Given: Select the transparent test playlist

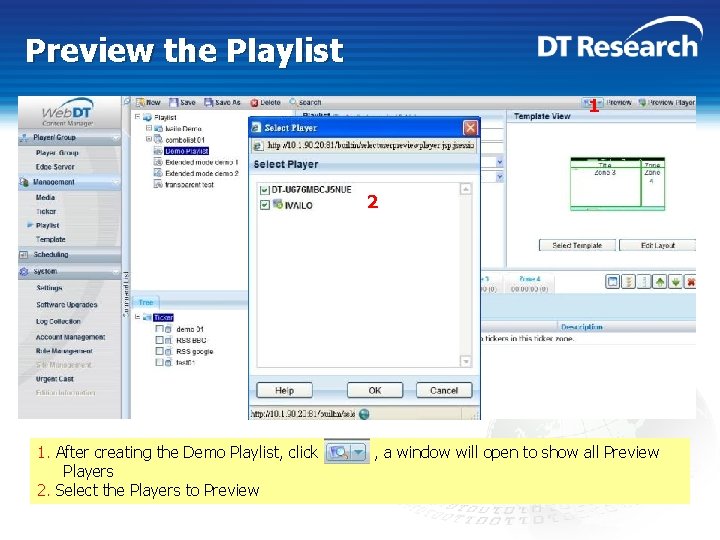Looking at the screenshot, I should [x=189, y=185].
